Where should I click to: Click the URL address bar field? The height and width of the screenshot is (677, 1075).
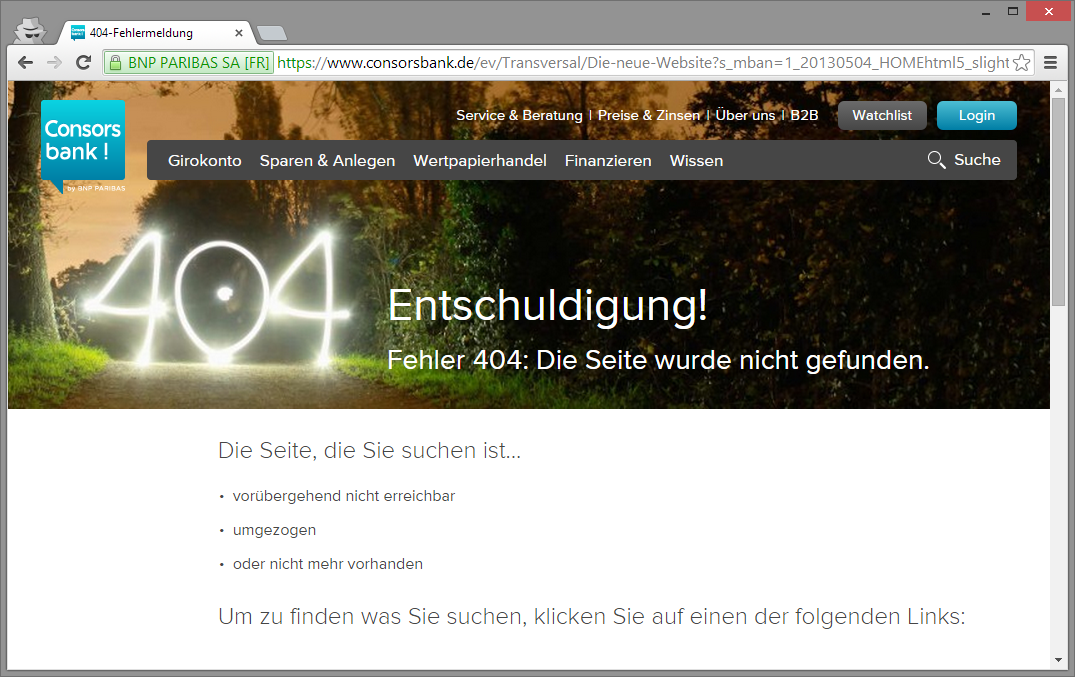point(640,62)
